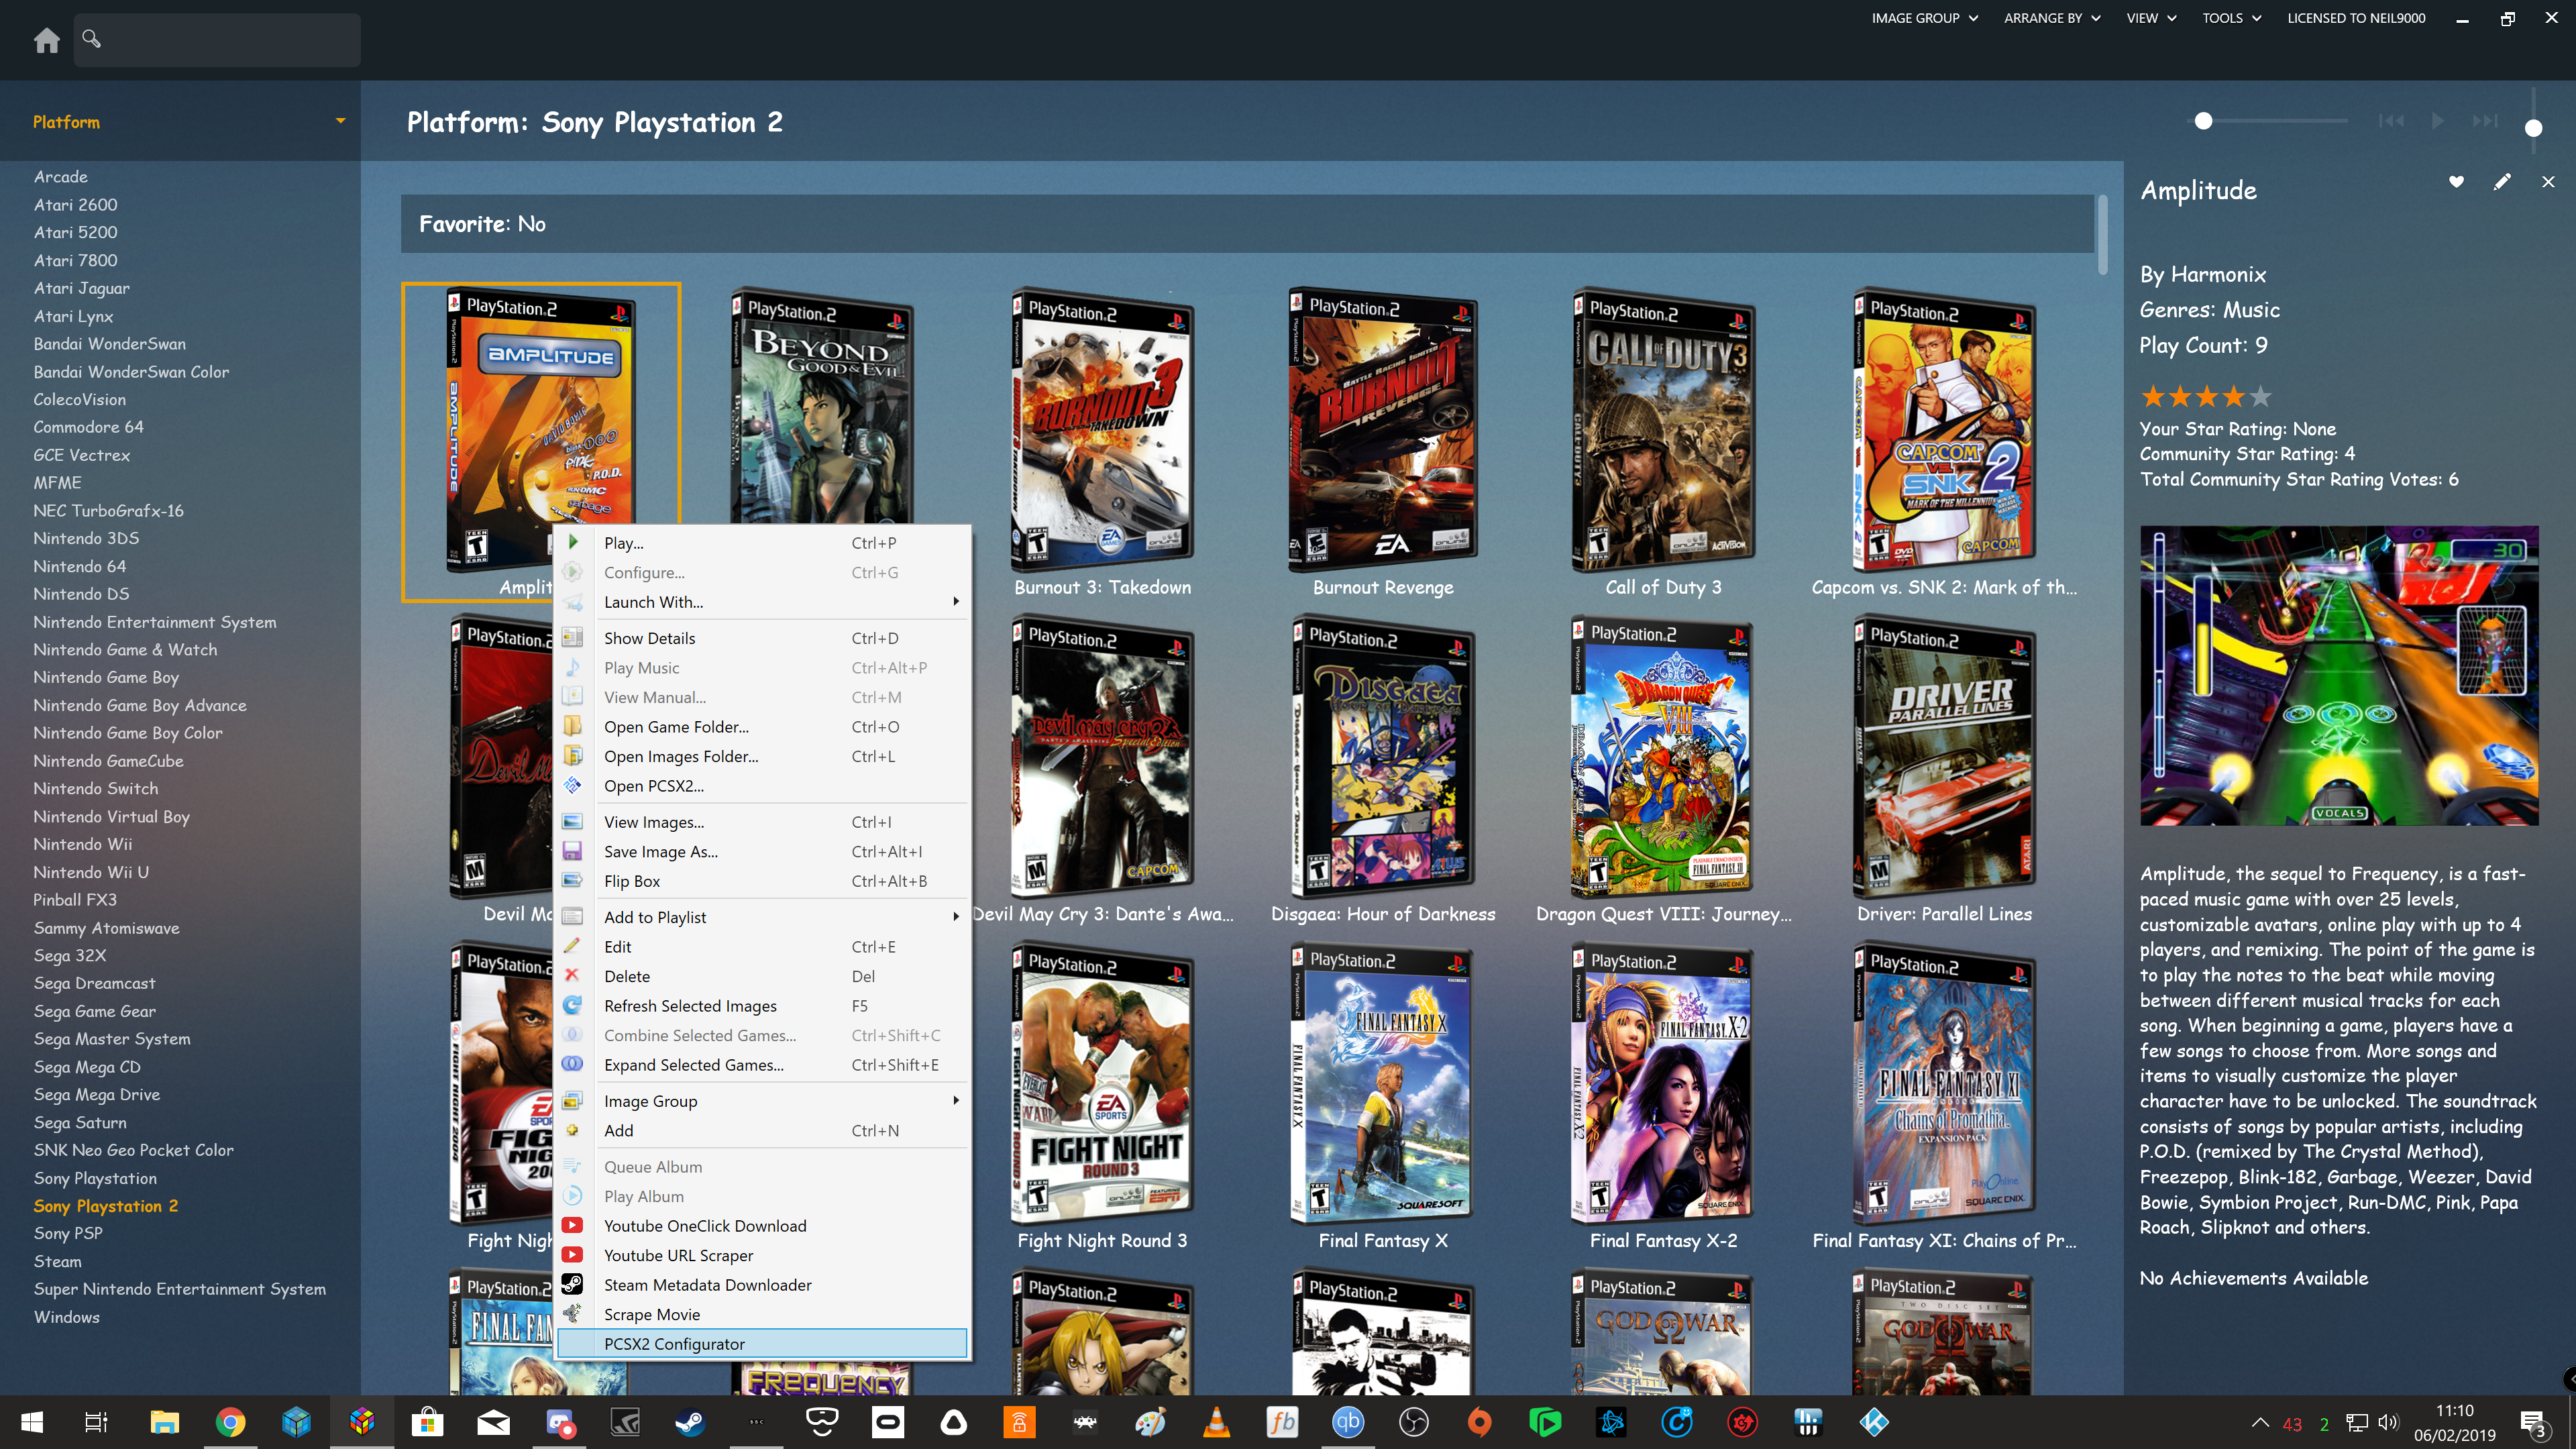Screen dimensions: 2576x1449
Task: Select PCSX2 Configurator menu entry
Action: point(762,1344)
